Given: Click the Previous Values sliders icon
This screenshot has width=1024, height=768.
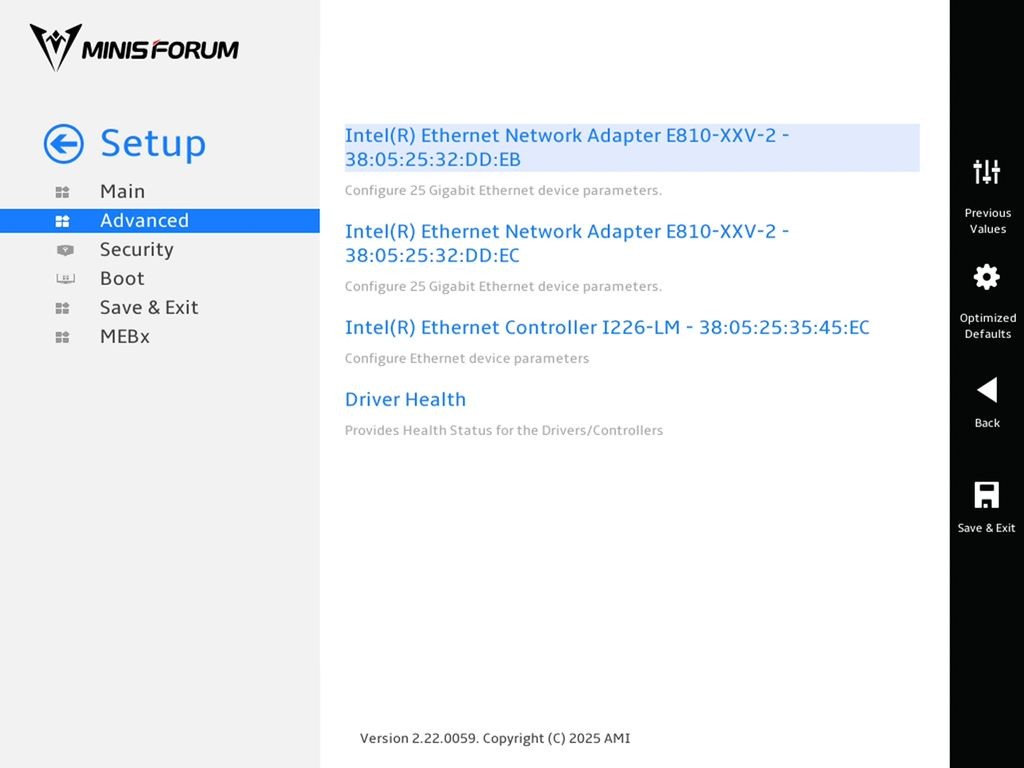Looking at the screenshot, I should [x=986, y=172].
